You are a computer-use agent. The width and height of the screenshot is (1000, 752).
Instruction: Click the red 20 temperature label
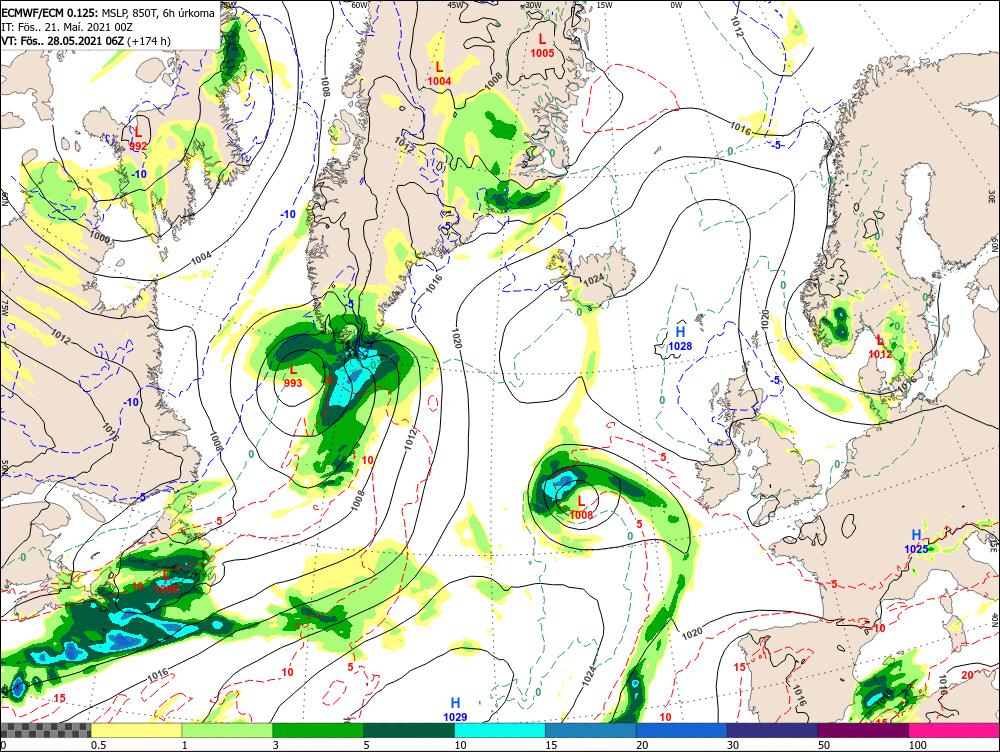coord(967,675)
